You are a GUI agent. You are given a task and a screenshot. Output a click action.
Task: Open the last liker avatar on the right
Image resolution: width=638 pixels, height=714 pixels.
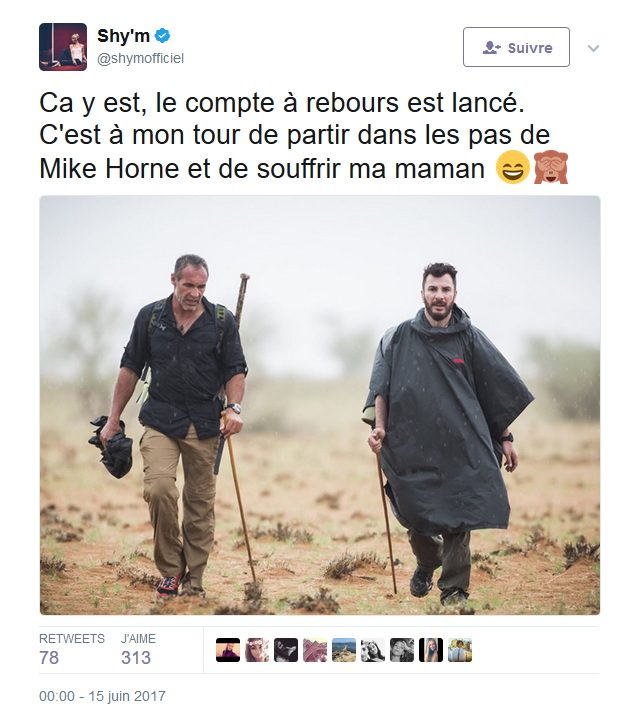460,650
